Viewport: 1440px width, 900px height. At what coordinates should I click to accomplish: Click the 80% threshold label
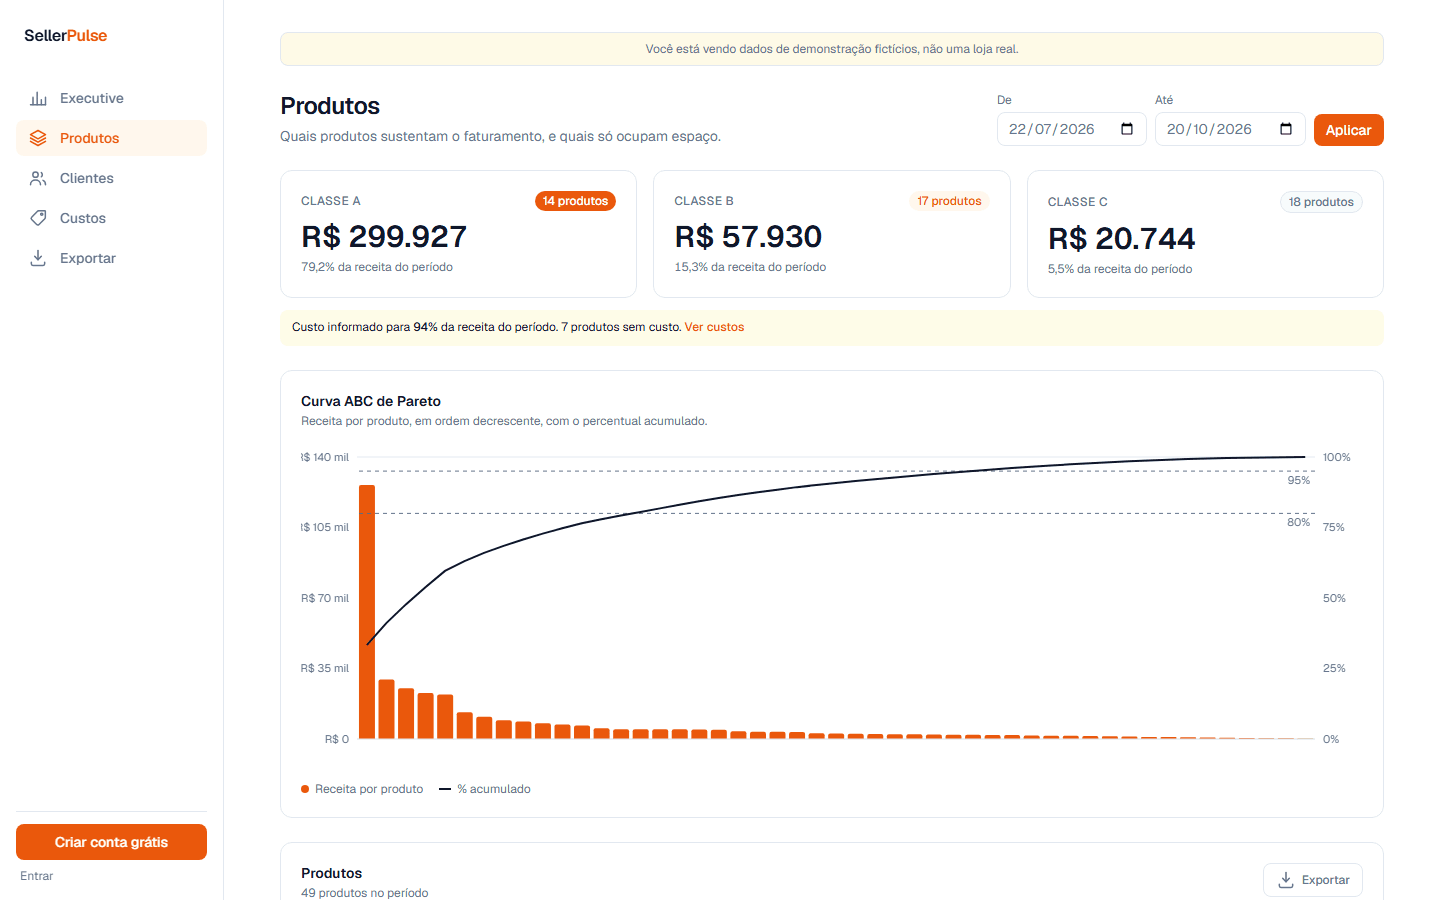pyautogui.click(x=1298, y=522)
